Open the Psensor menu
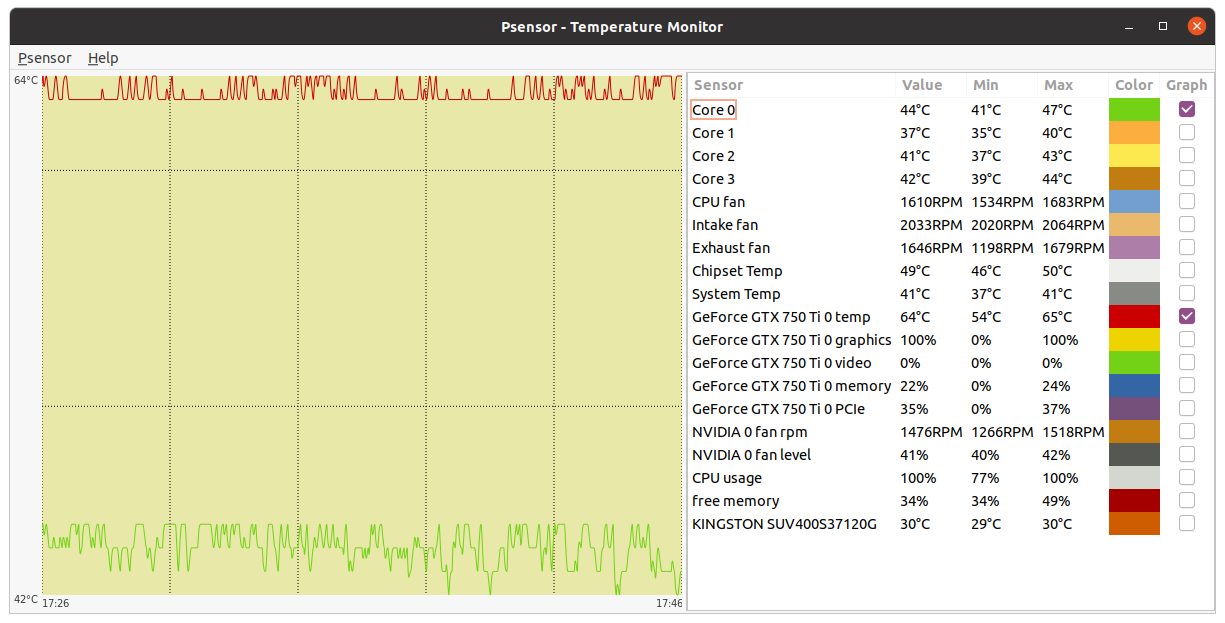The image size is (1225, 623). pos(45,58)
